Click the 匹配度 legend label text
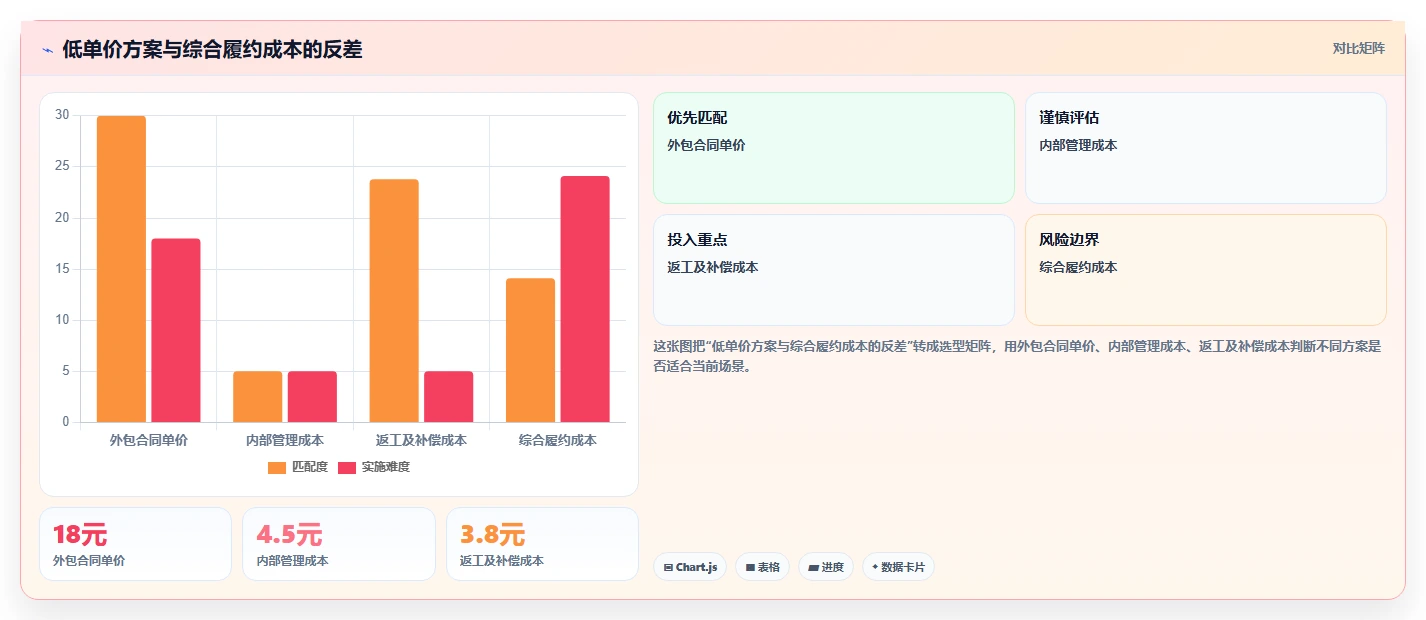The image size is (1426, 620). tap(310, 467)
